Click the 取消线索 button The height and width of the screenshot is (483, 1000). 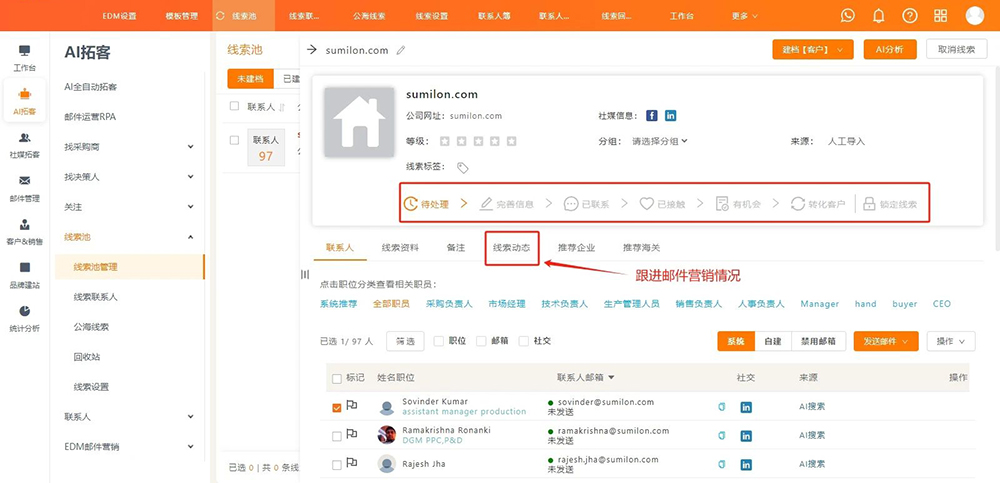(957, 50)
